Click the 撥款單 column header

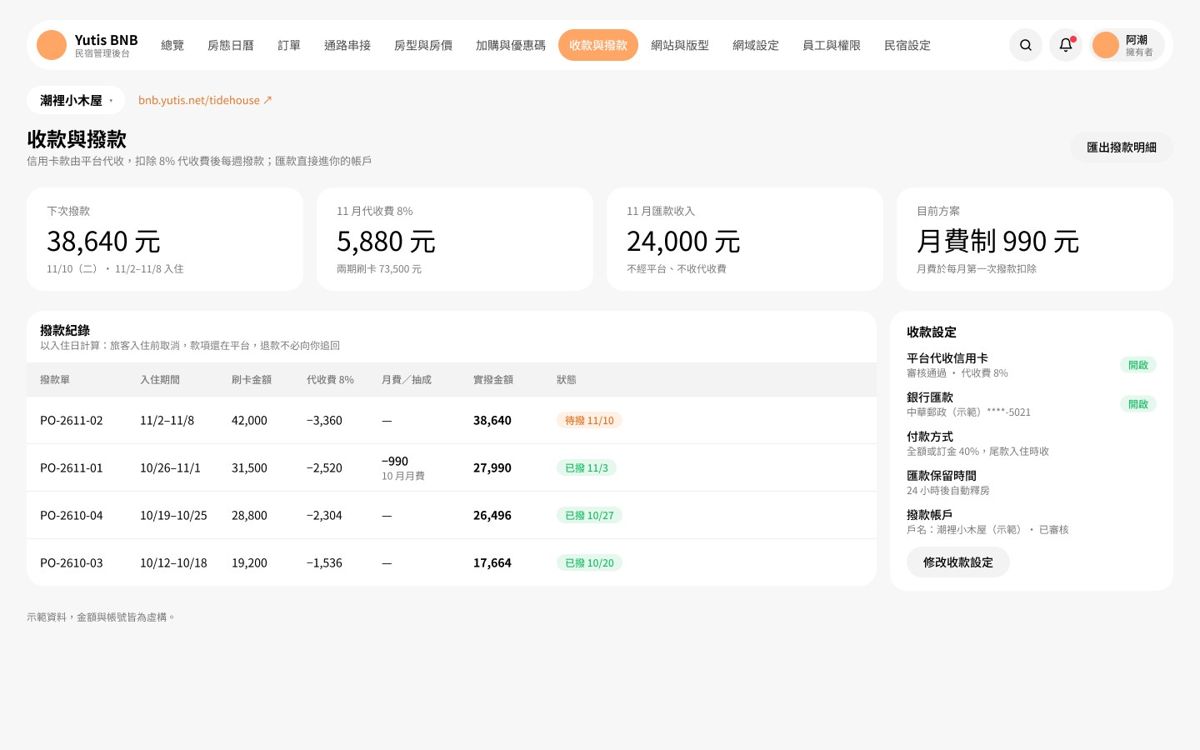click(55, 380)
